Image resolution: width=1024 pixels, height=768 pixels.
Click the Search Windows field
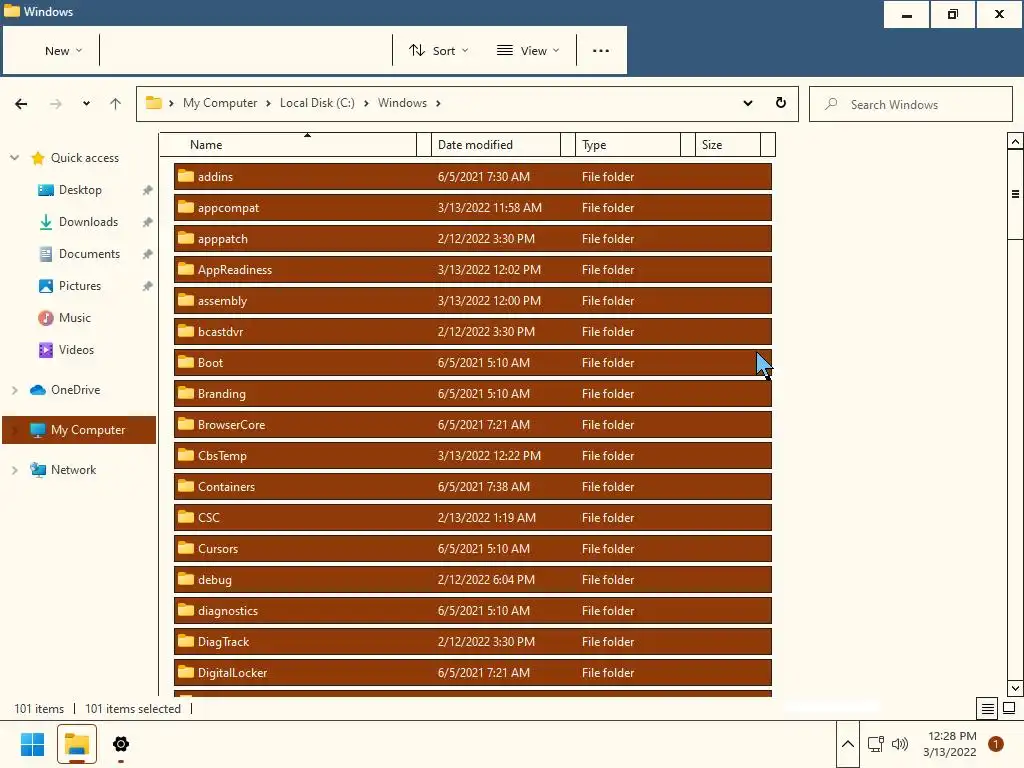[x=910, y=104]
